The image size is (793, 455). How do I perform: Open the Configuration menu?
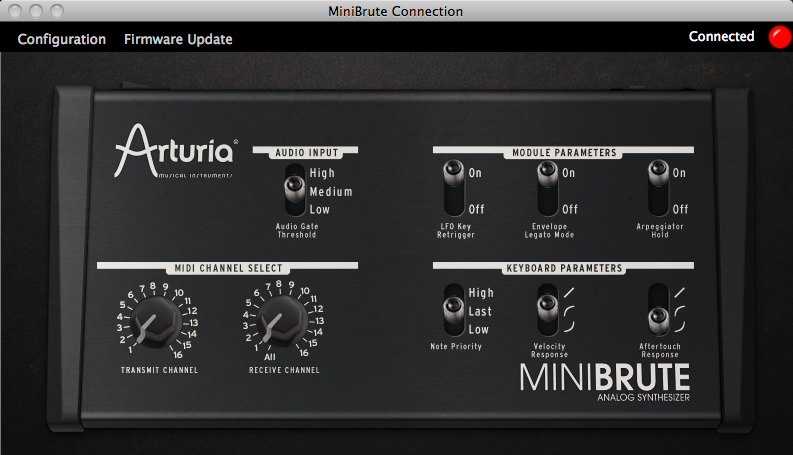pyautogui.click(x=62, y=39)
